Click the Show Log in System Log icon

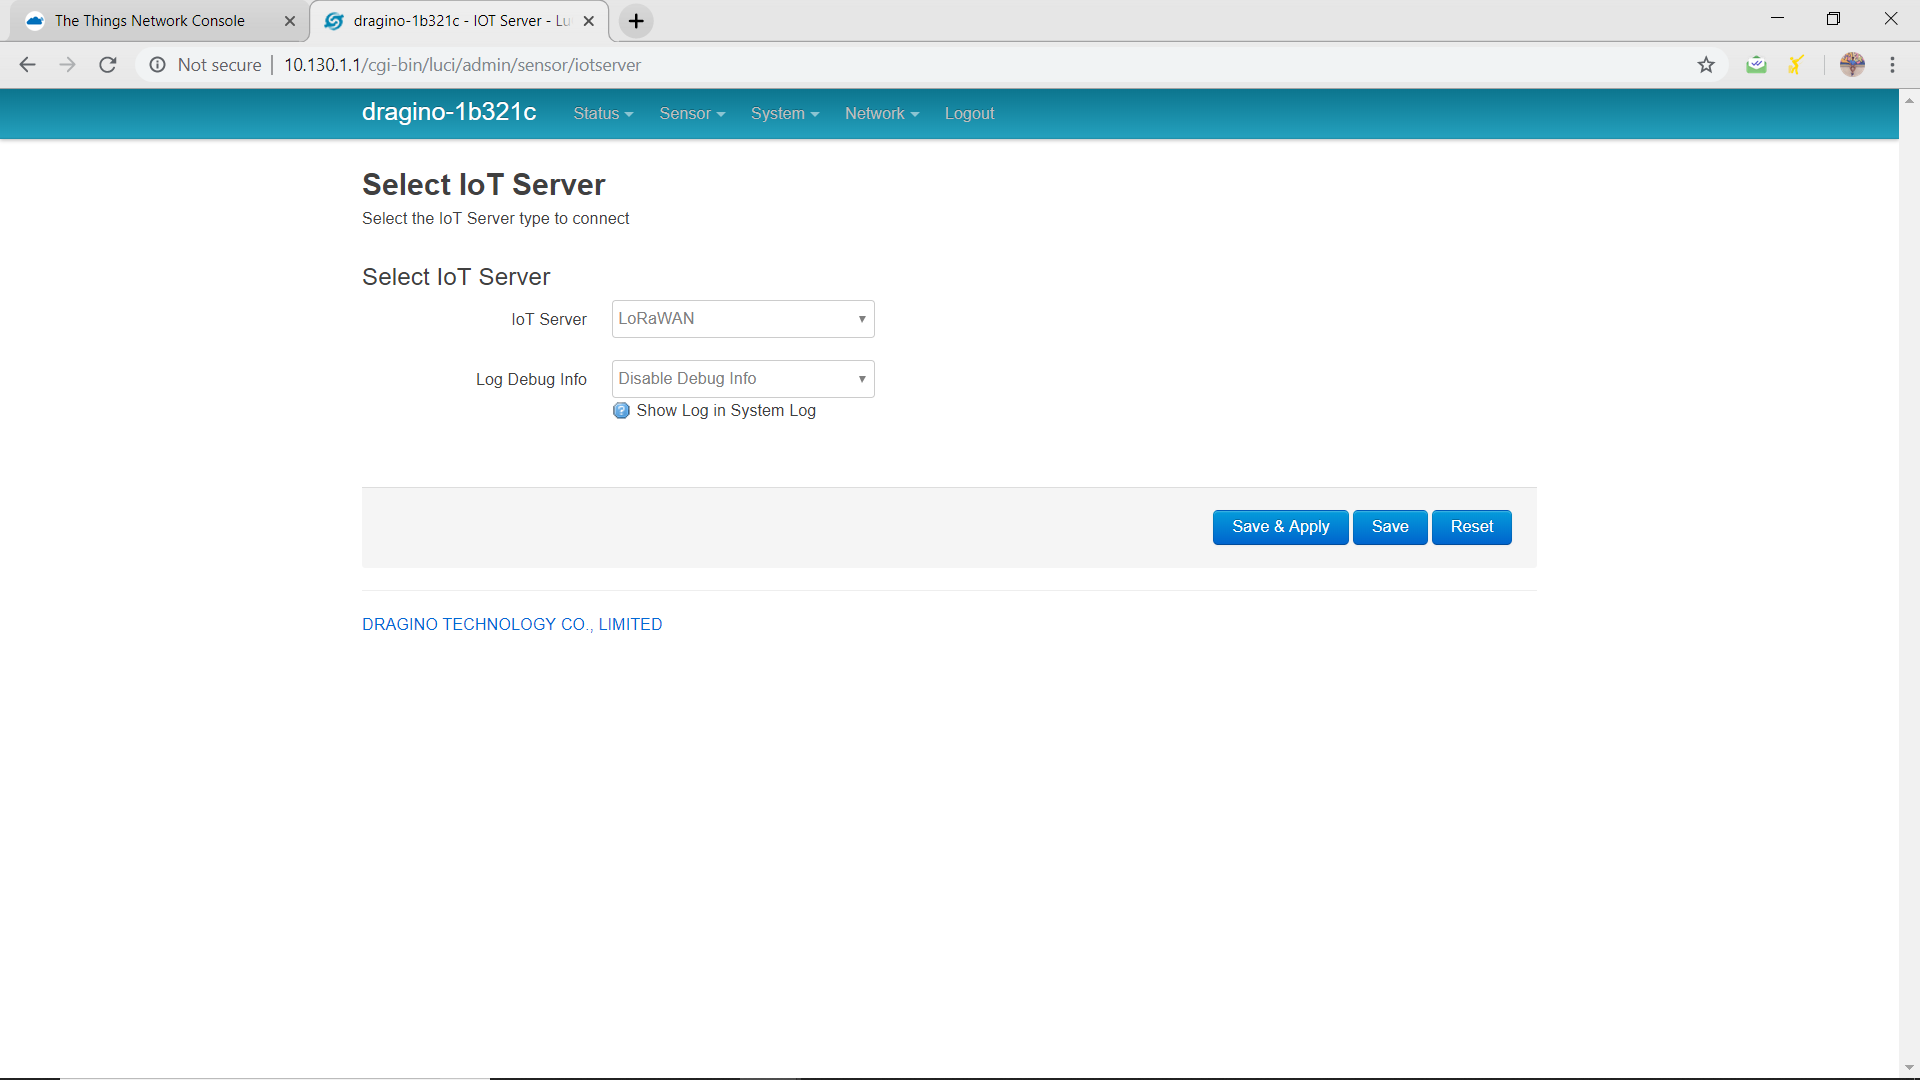[x=620, y=410]
